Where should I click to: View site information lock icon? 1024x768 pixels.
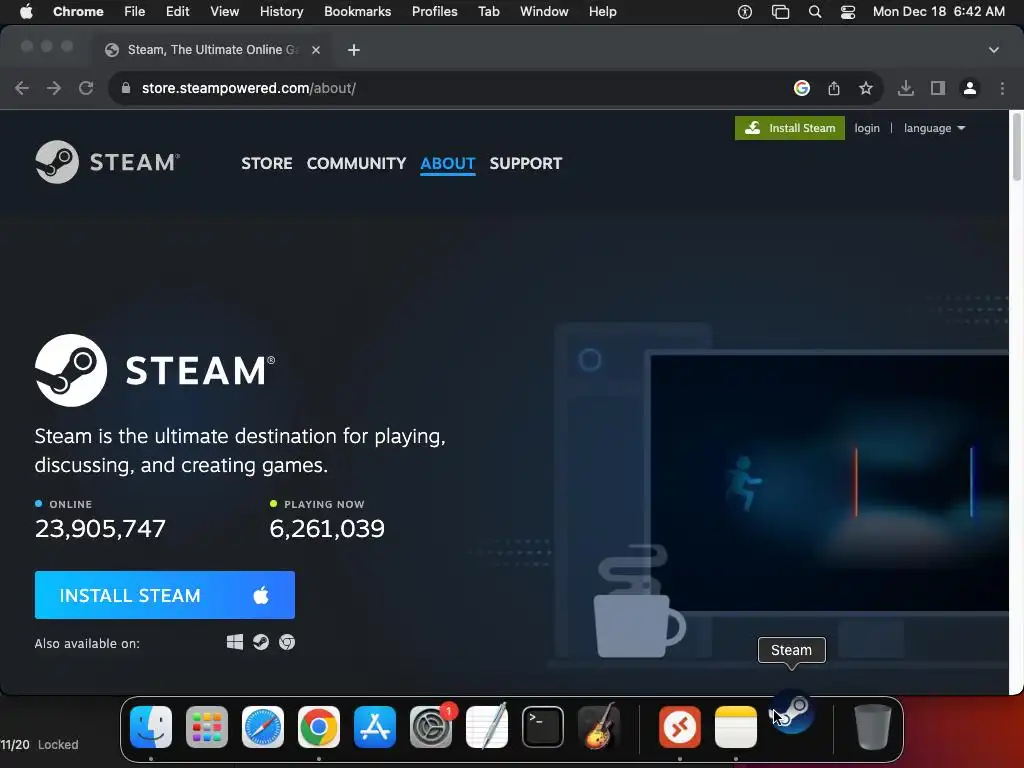pos(126,88)
